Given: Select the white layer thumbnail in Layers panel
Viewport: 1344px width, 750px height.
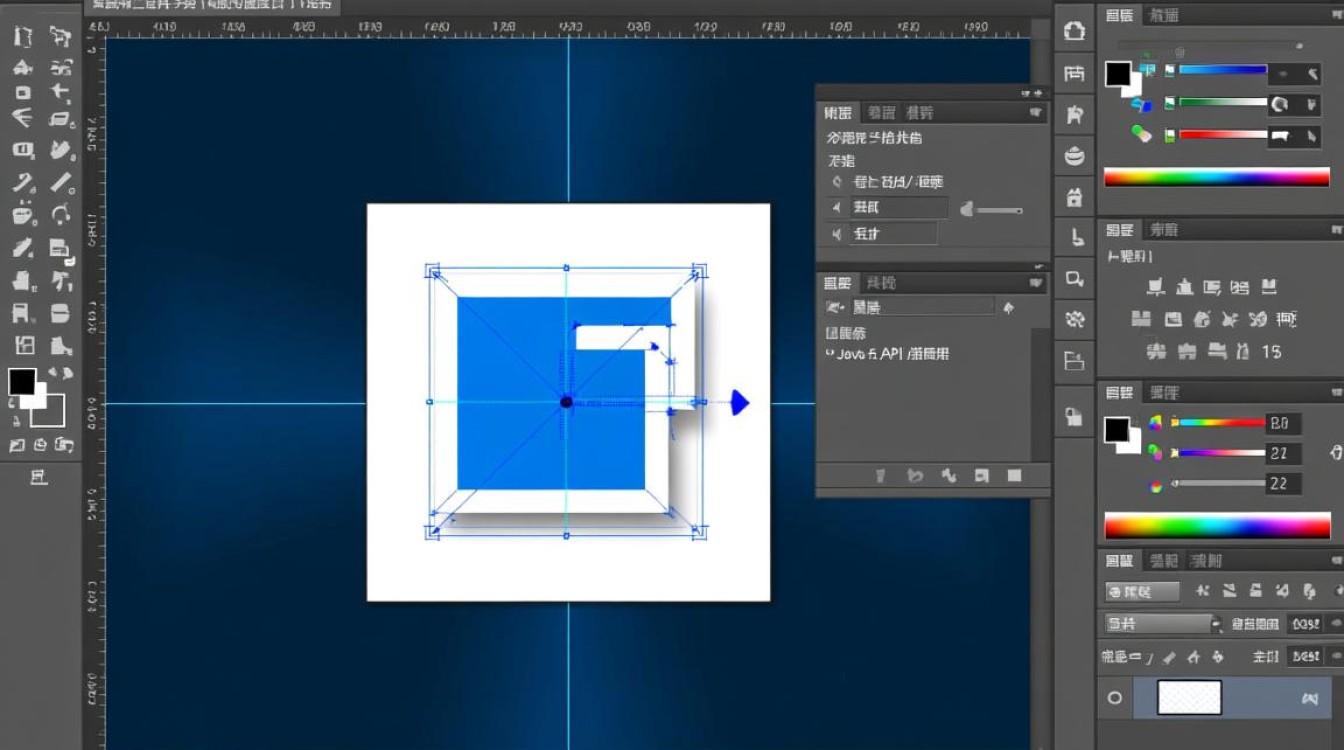Looking at the screenshot, I should click(x=1189, y=697).
